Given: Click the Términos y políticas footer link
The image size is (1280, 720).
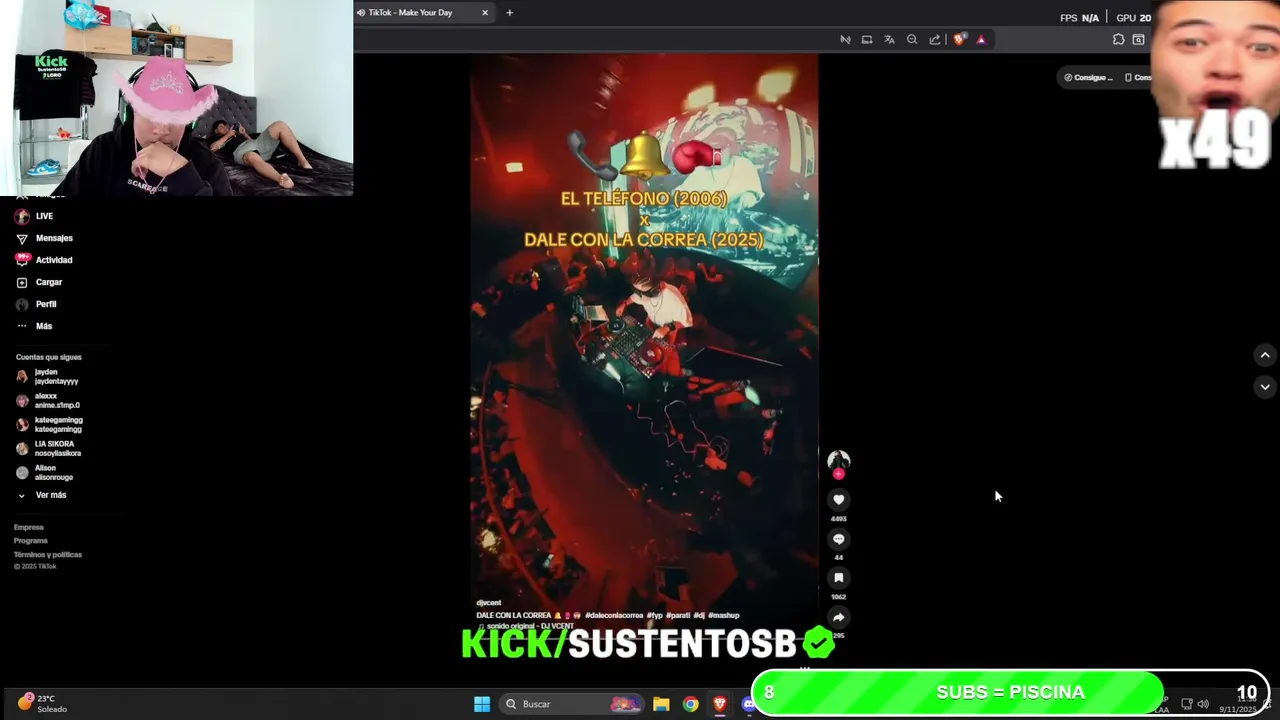Looking at the screenshot, I should (x=48, y=555).
